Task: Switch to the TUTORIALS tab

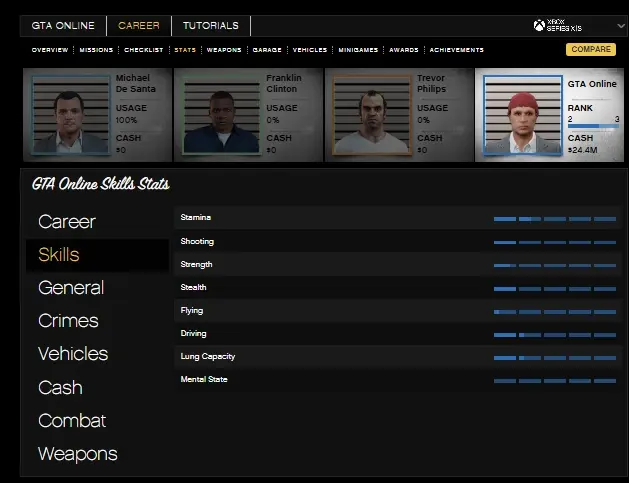Action: tap(210, 26)
